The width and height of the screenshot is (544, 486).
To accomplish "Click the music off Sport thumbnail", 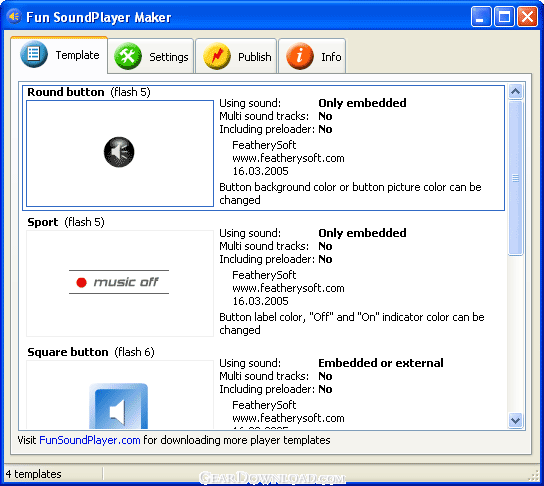I will (120, 283).
